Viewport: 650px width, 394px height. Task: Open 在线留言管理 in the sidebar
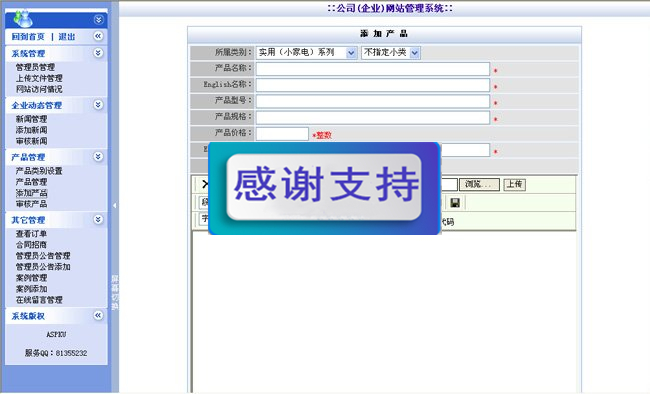pyautogui.click(x=39, y=299)
